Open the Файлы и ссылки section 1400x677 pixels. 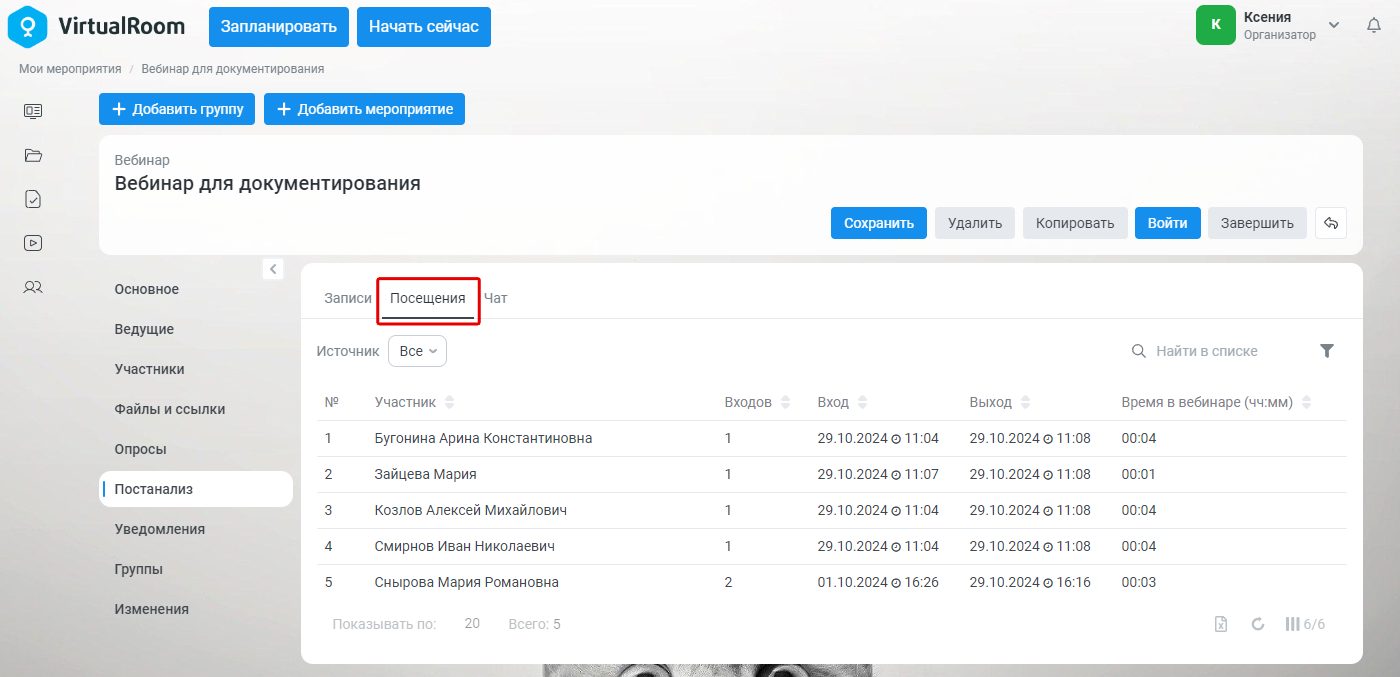click(x=170, y=409)
